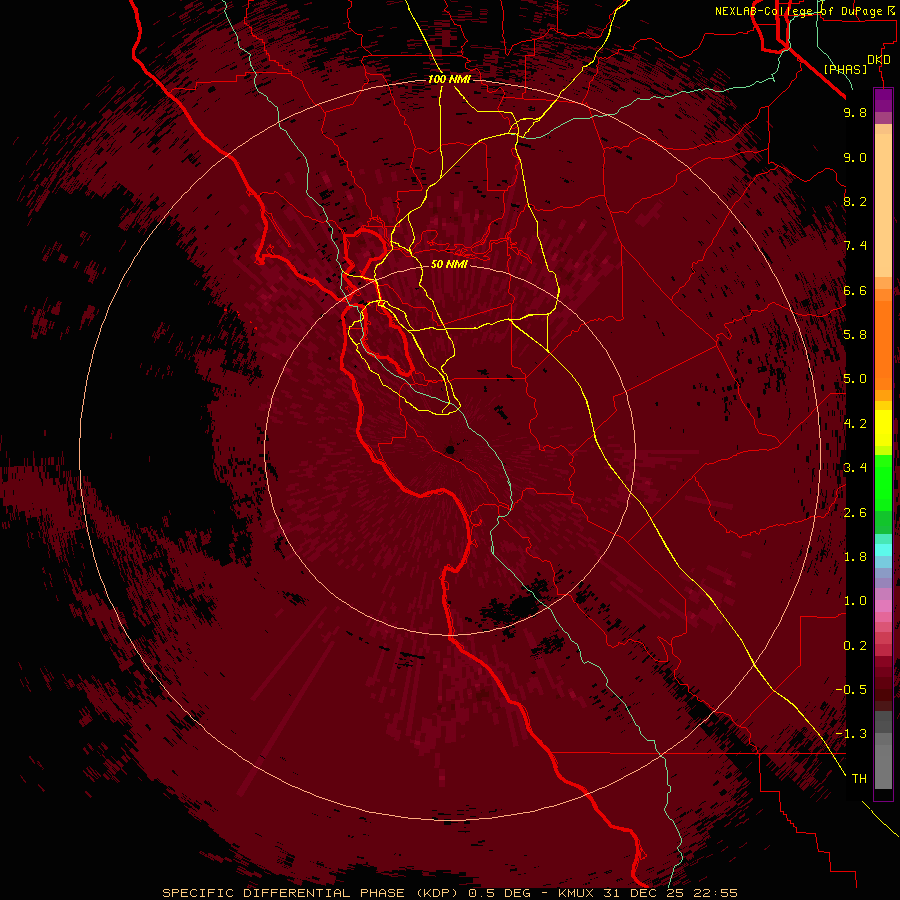The height and width of the screenshot is (900, 900).
Task: Click the -1.3 value on the color scale
Action: click(851, 734)
